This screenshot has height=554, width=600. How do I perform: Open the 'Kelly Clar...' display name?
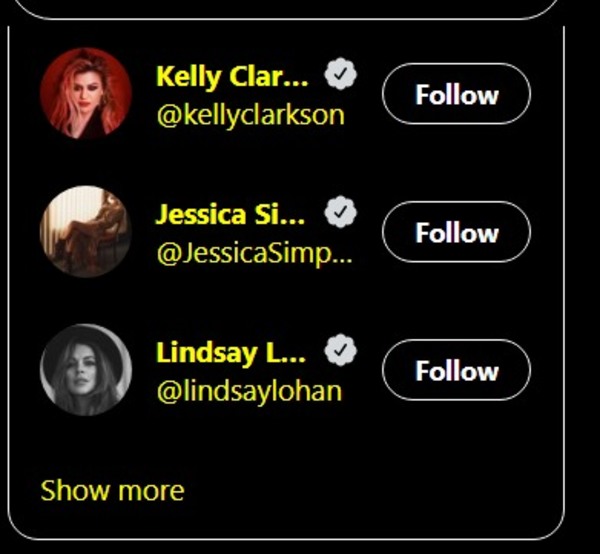click(232, 77)
